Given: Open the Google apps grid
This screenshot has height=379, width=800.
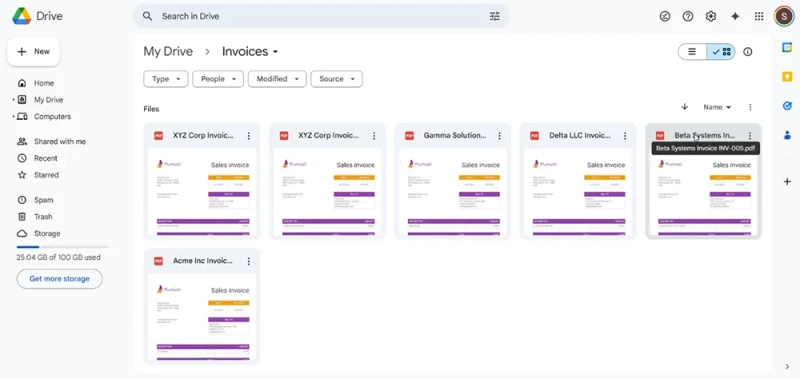Looking at the screenshot, I should 759,16.
